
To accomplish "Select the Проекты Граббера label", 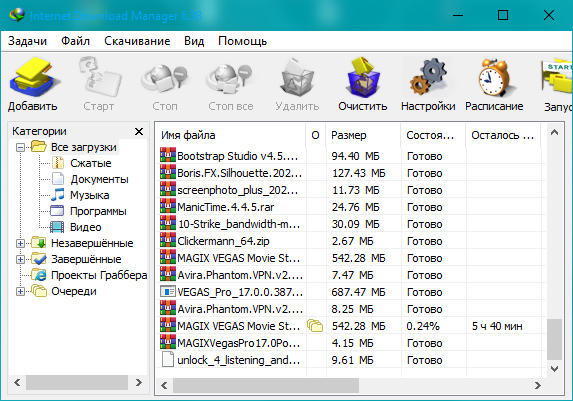I will 99,275.
